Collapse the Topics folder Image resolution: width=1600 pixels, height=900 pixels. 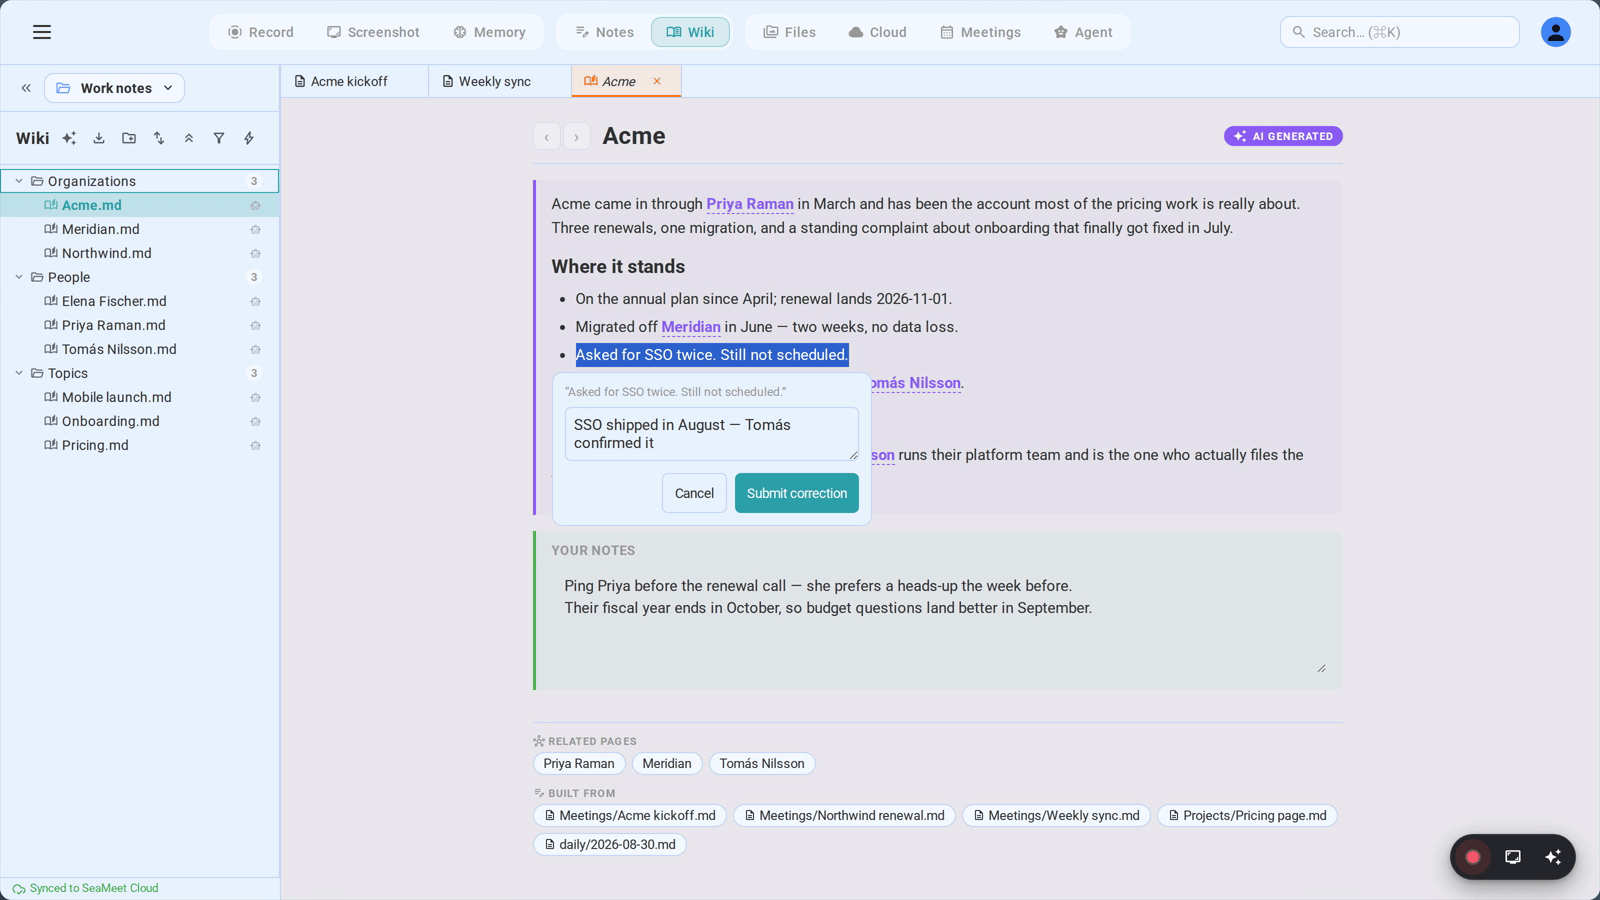click(x=19, y=373)
